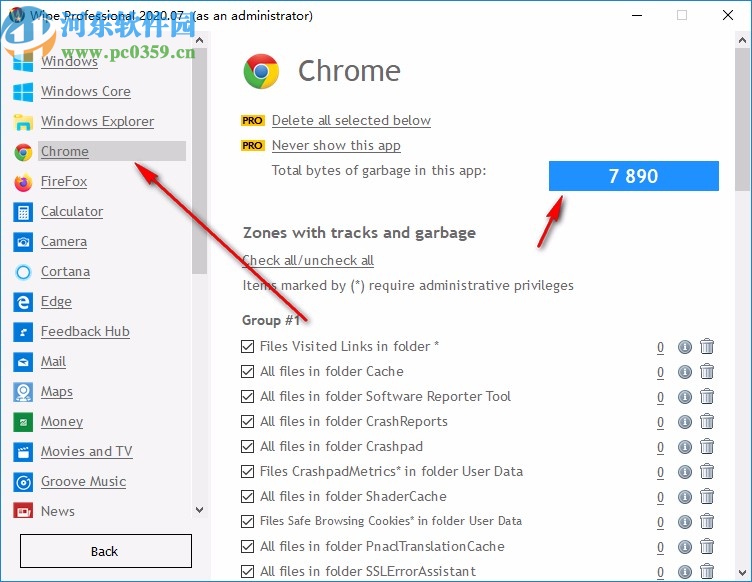This screenshot has width=752, height=582.
Task: Click sidebar scroll down arrow
Action: click(200, 510)
